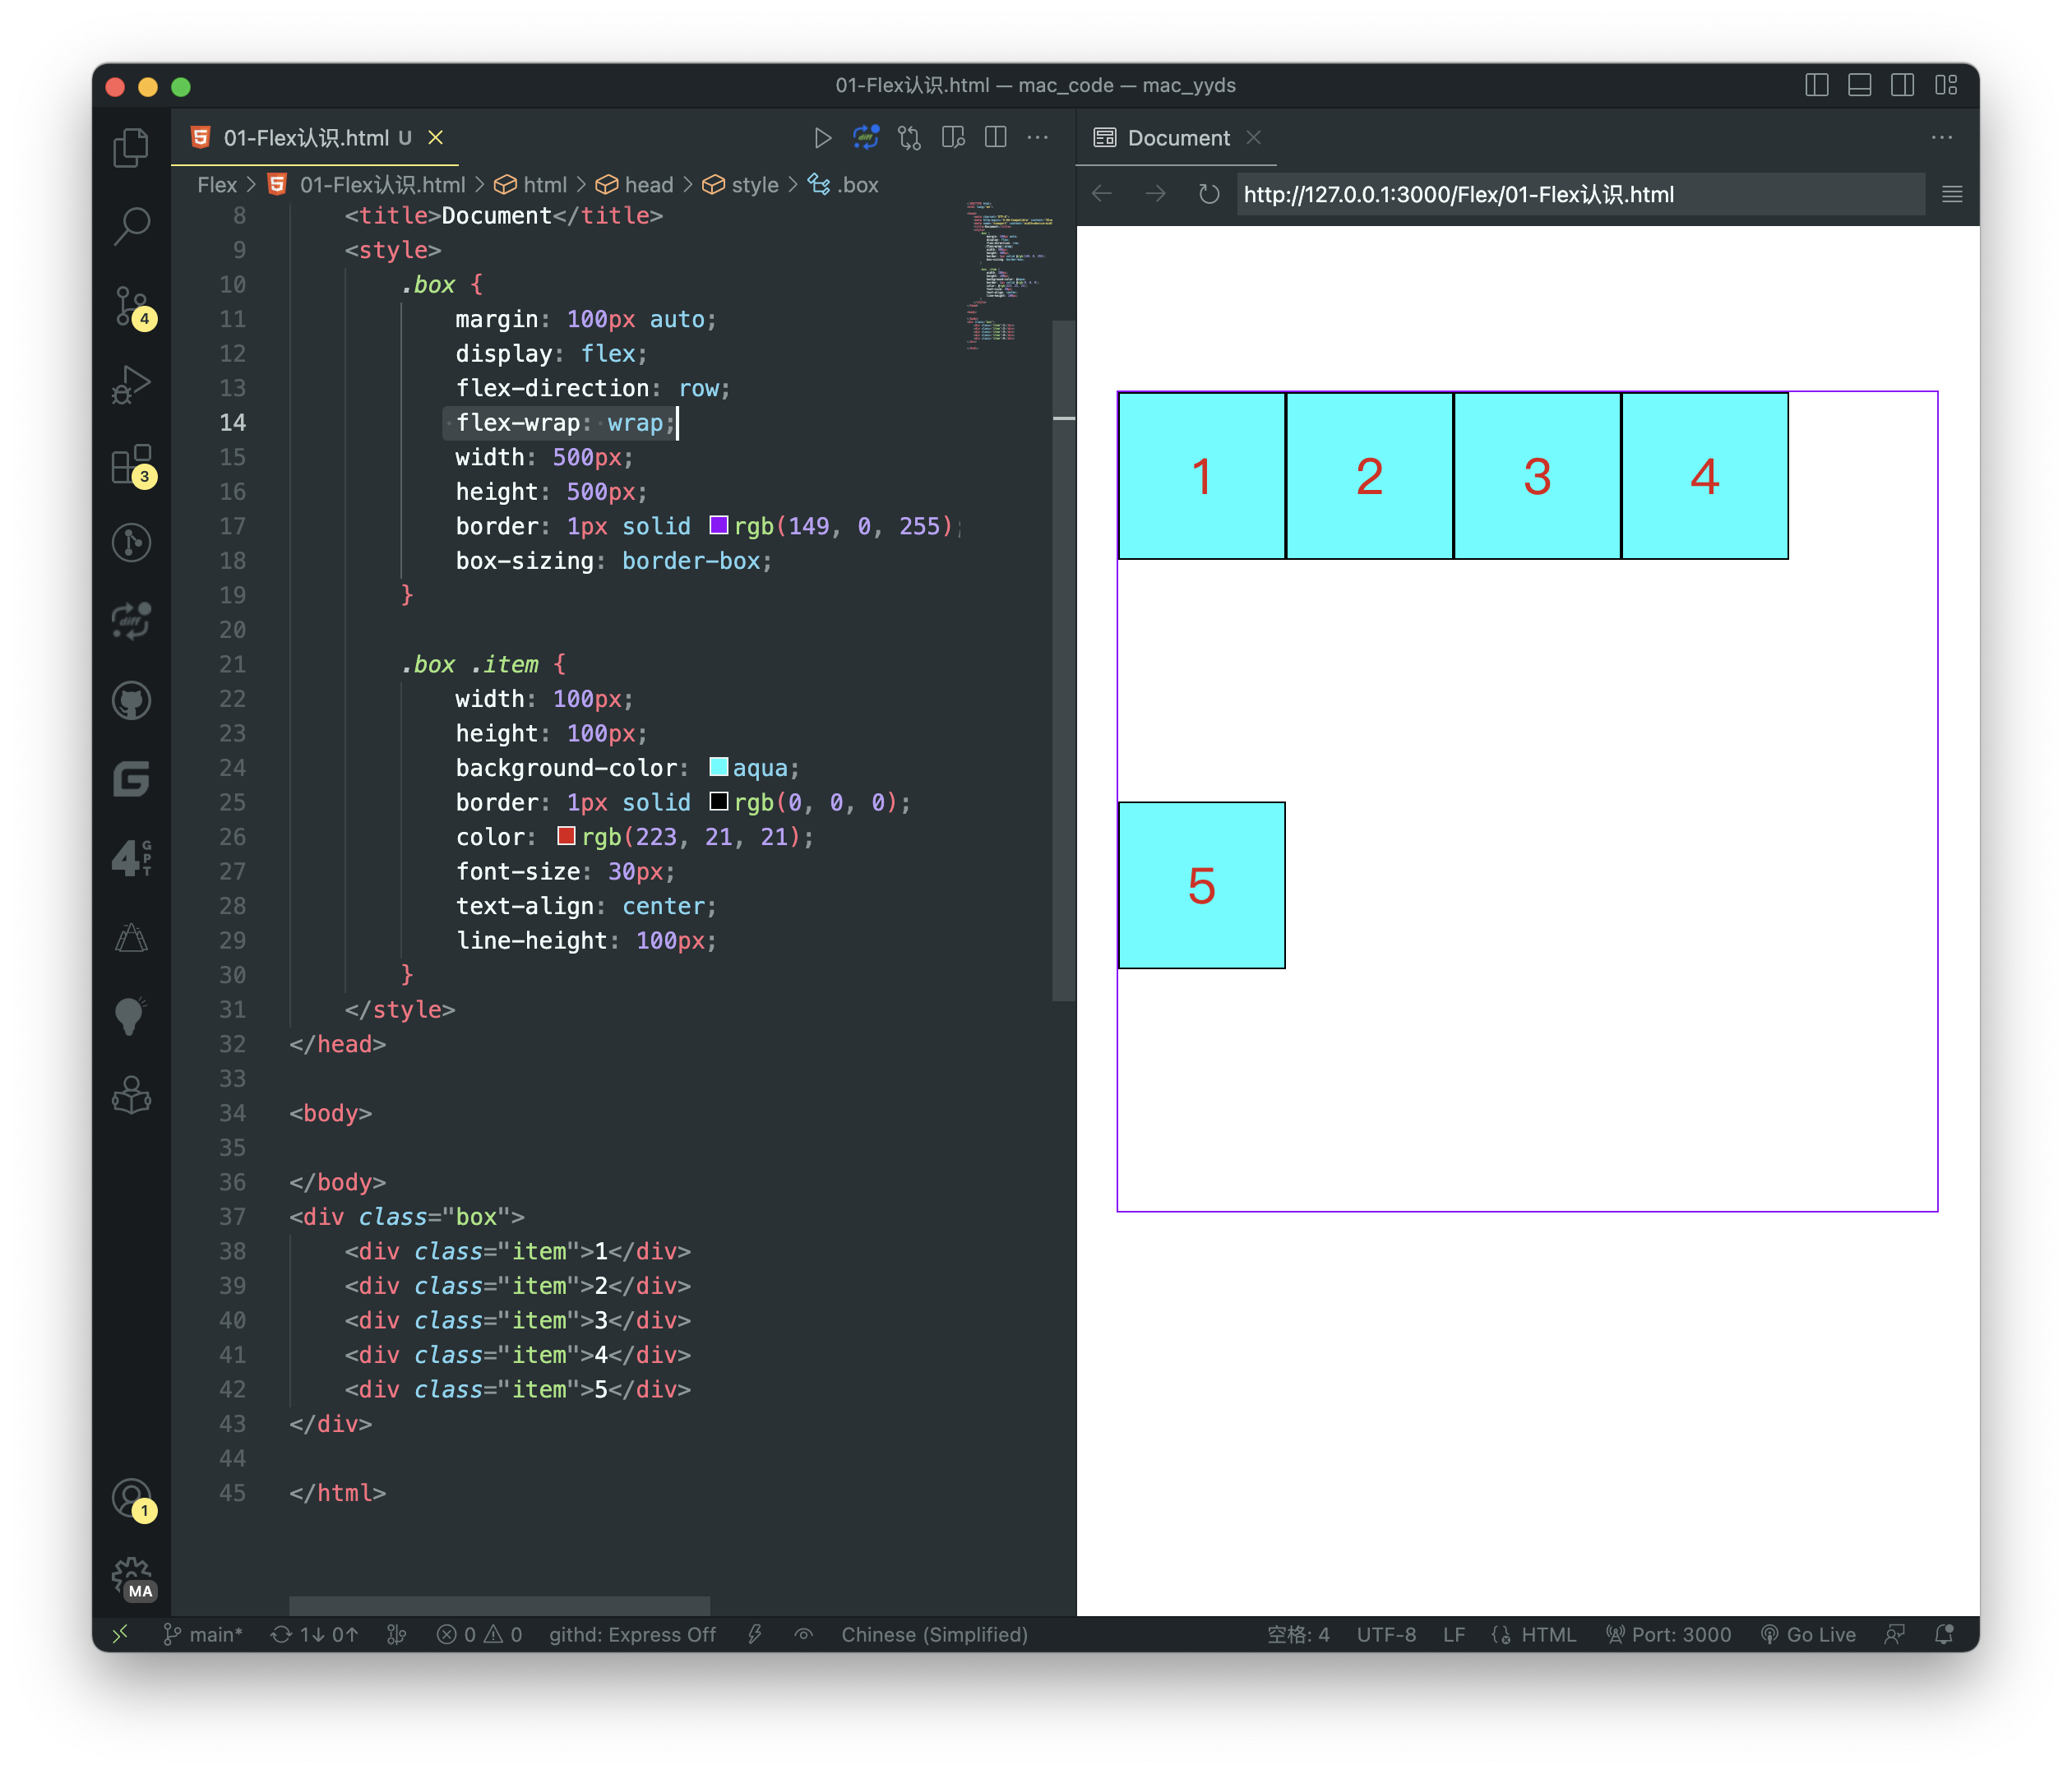
Task: Open the Accounts icon with badge 1
Action: tap(131, 1499)
